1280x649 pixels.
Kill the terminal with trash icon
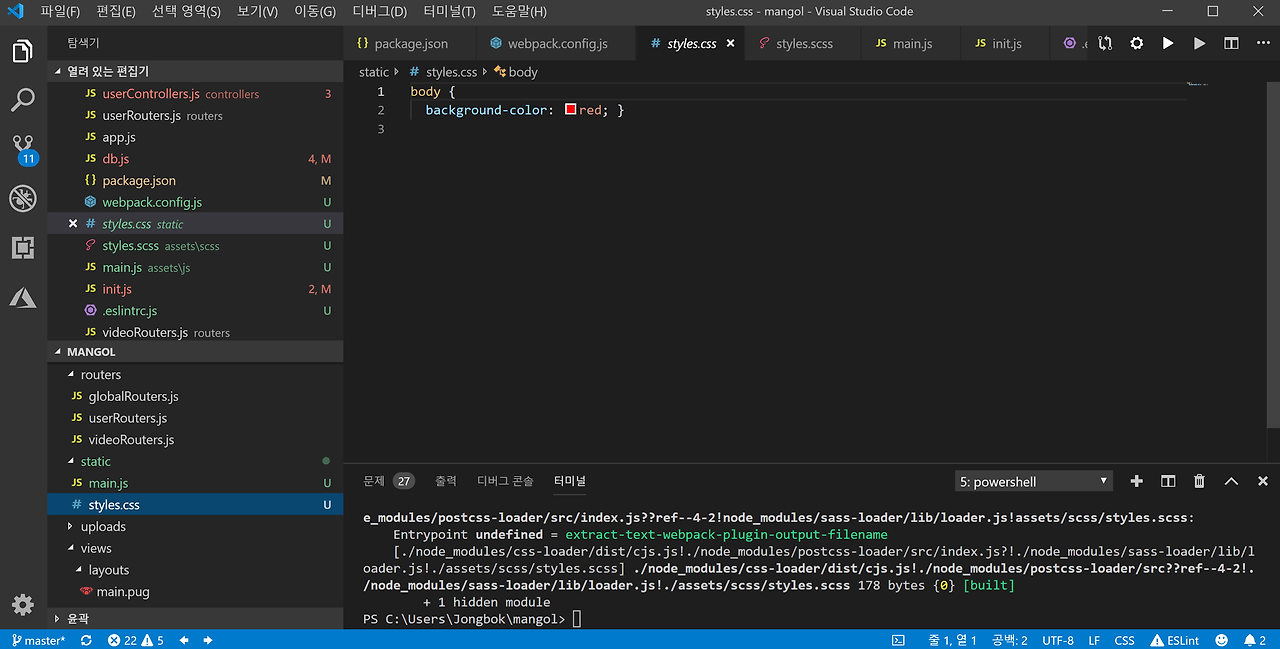point(1199,481)
